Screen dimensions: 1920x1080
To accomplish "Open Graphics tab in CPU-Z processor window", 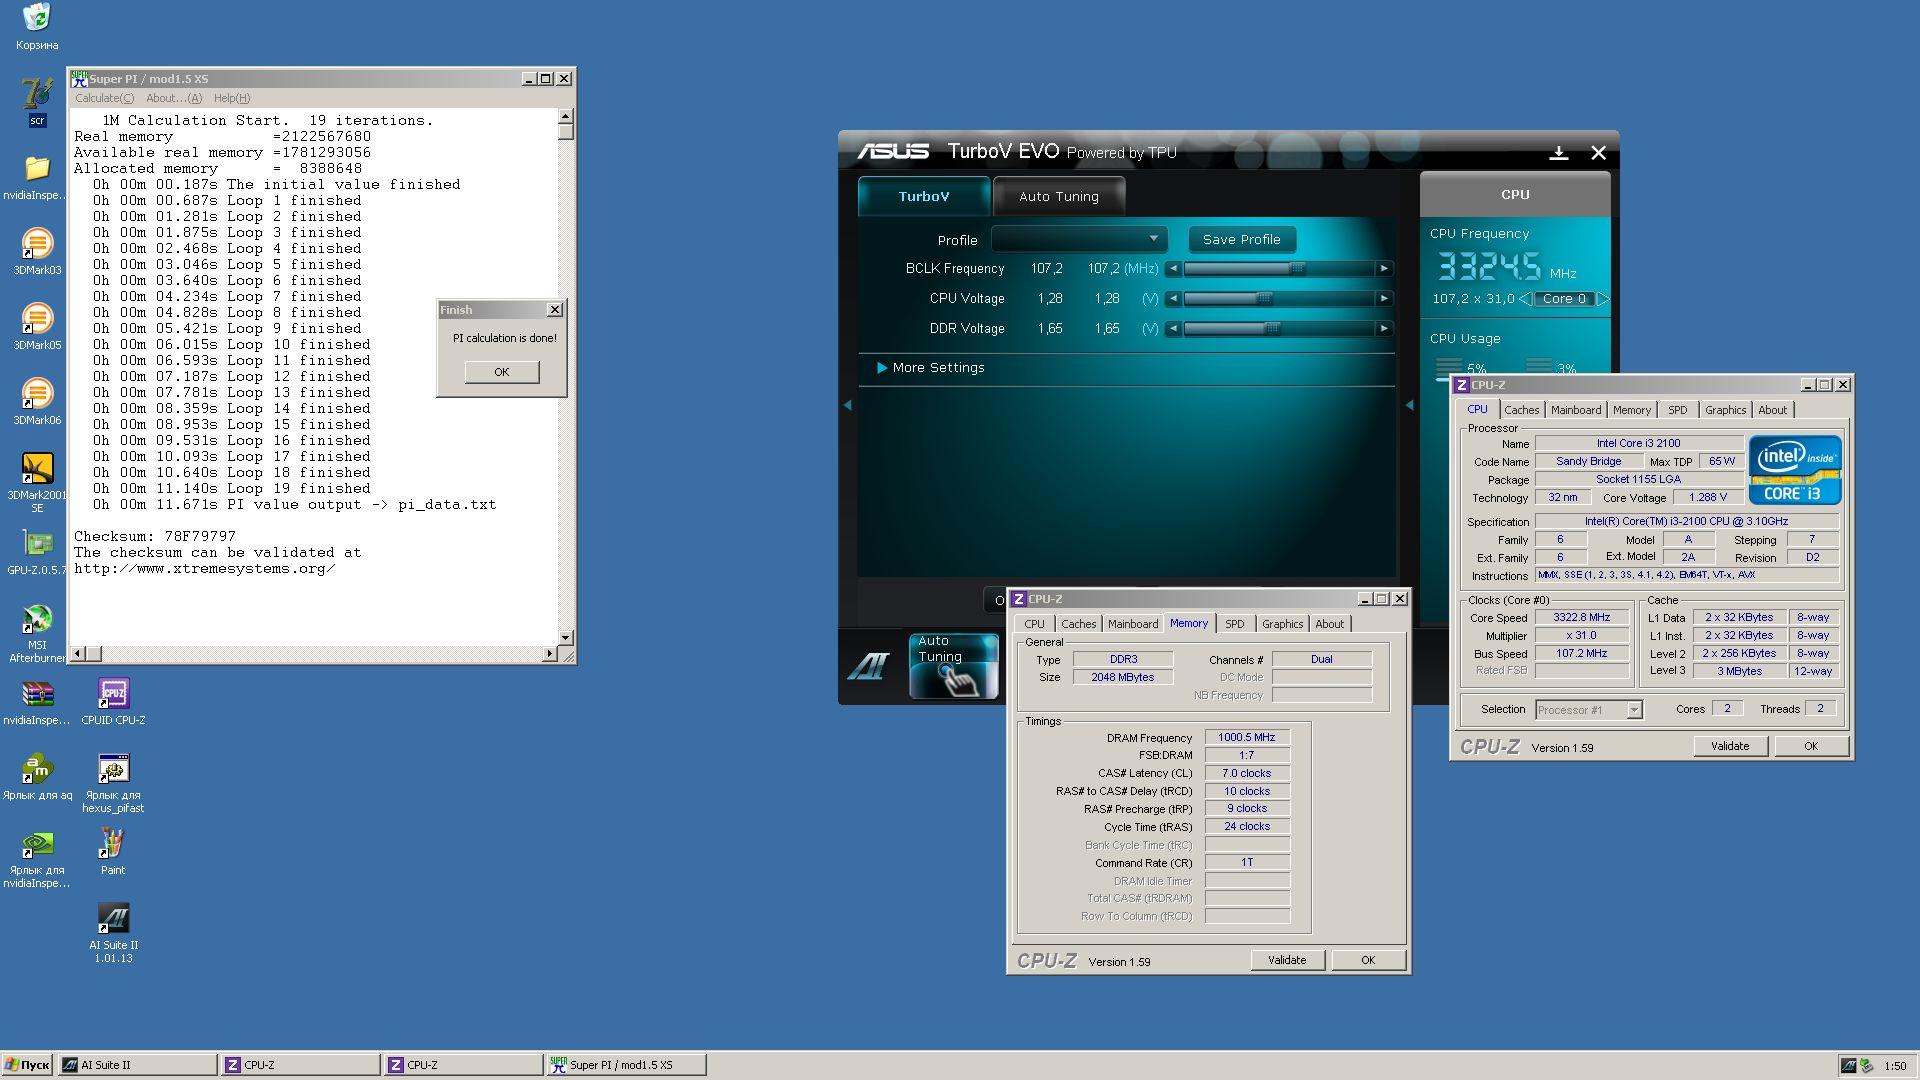I will click(1725, 410).
